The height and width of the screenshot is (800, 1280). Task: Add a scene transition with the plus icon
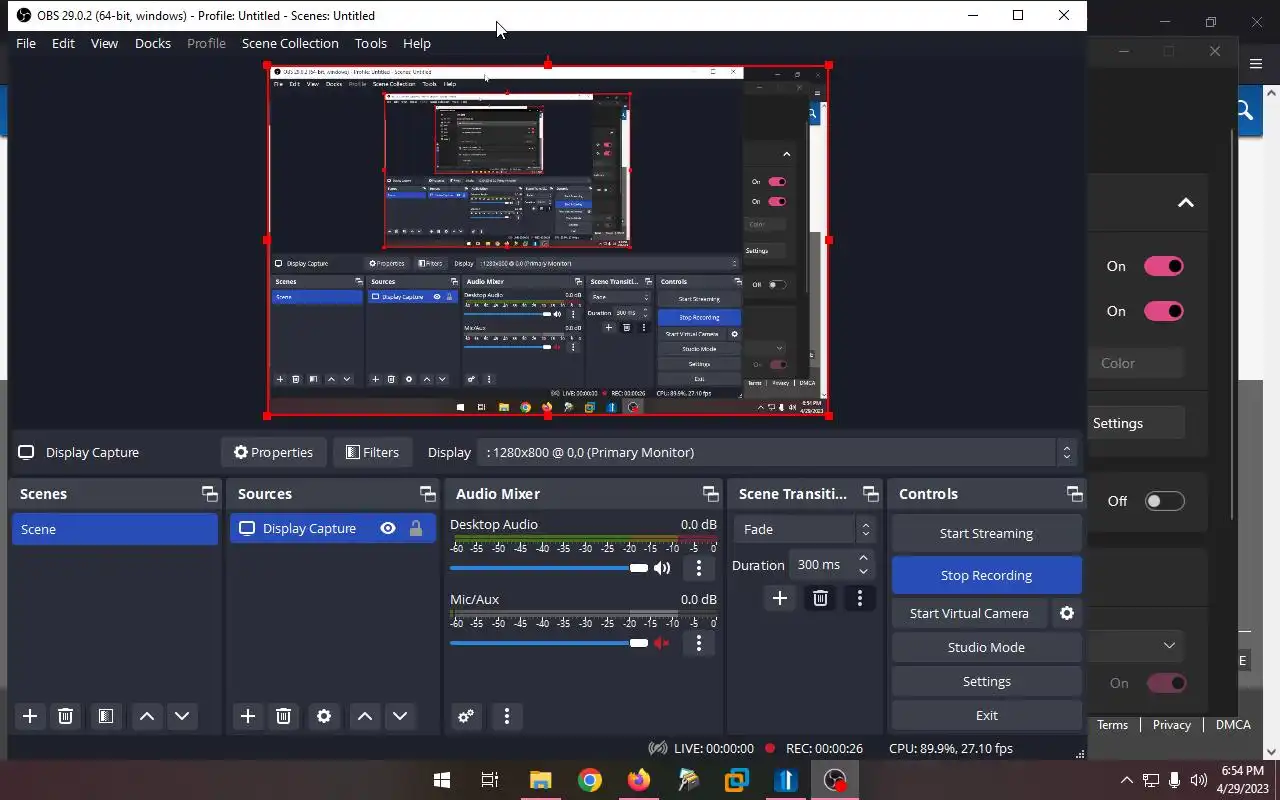point(780,598)
